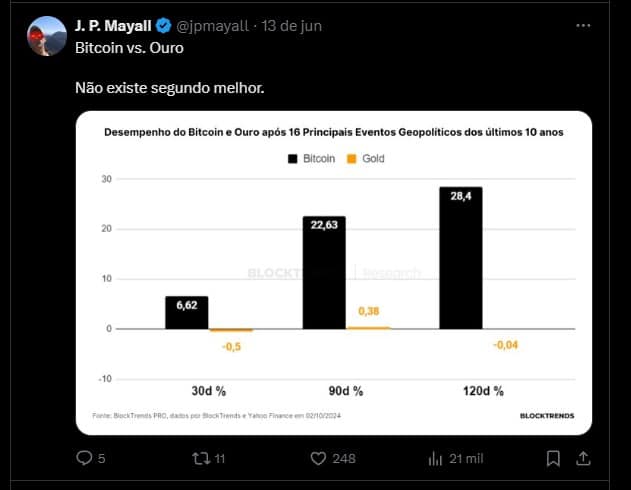Open the view analytics bar icon
The width and height of the screenshot is (631, 490).
tap(435, 458)
